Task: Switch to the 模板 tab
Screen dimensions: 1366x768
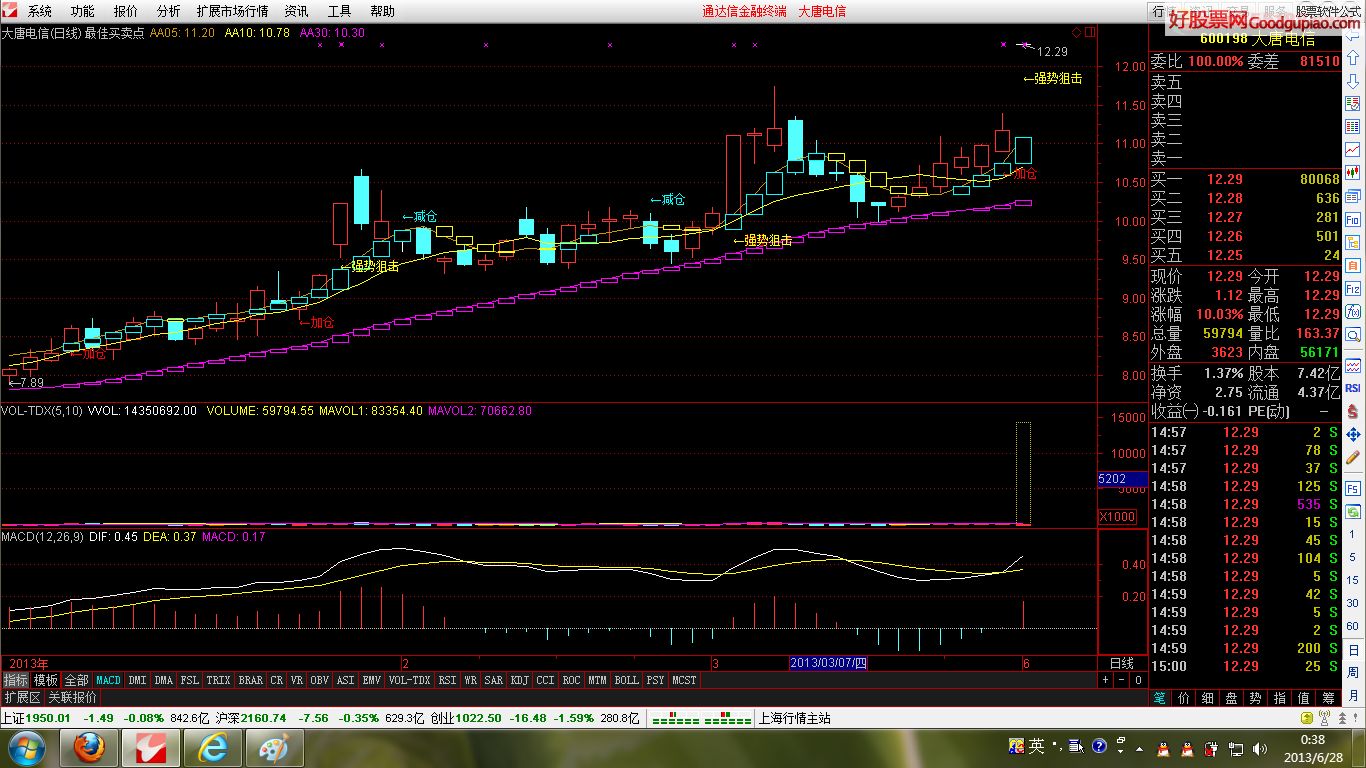Action: point(46,680)
